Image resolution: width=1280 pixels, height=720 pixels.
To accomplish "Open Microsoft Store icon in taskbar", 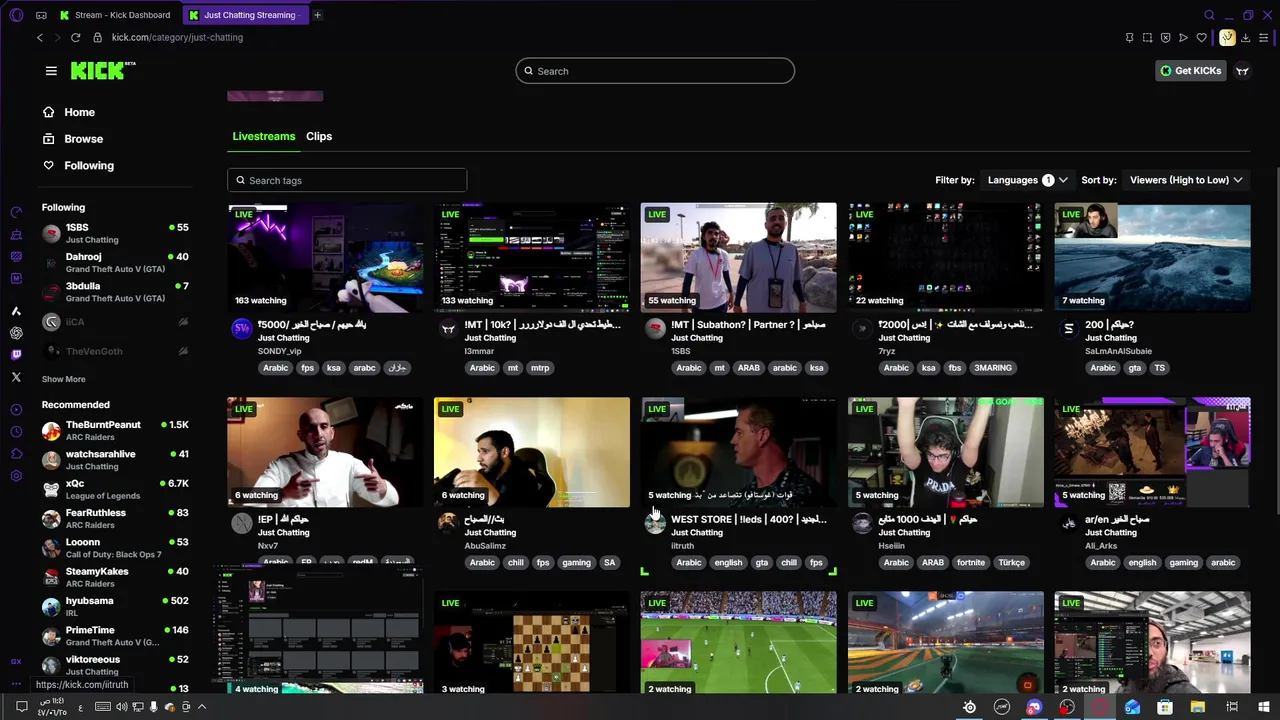I will click(x=1165, y=707).
